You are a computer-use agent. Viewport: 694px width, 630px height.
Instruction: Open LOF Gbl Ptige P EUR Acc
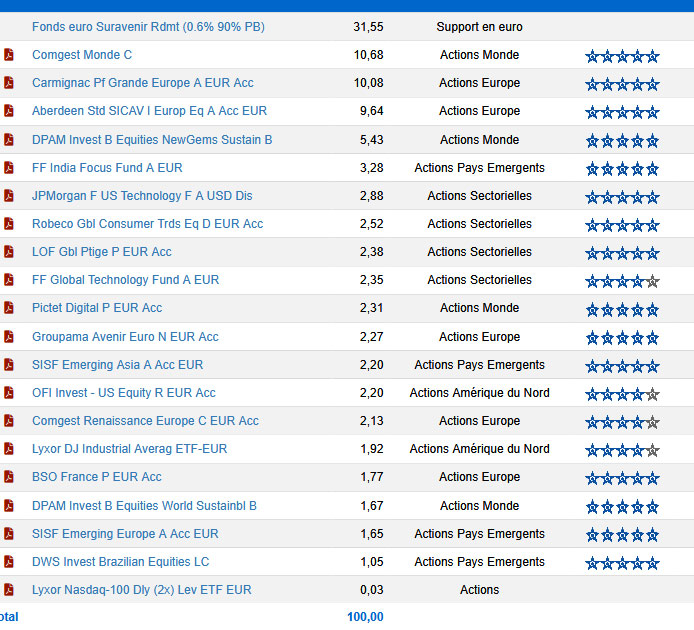[x=101, y=251]
